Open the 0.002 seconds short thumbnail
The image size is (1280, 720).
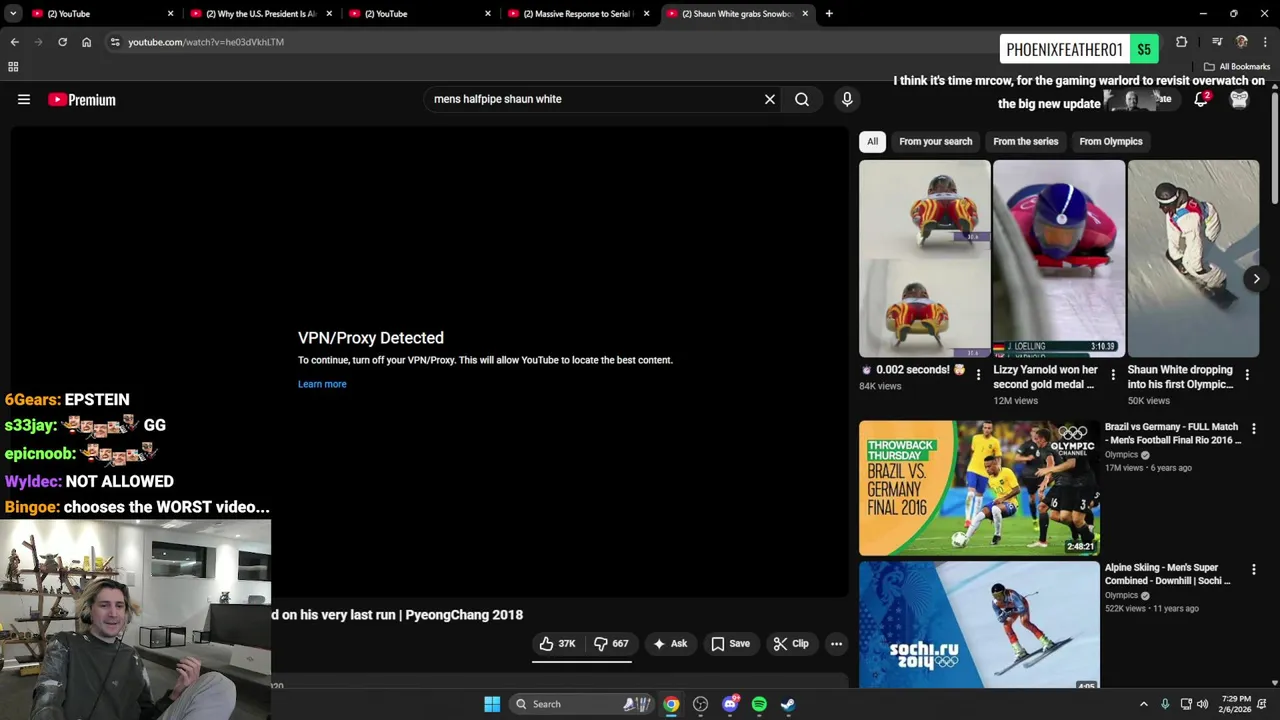click(924, 258)
